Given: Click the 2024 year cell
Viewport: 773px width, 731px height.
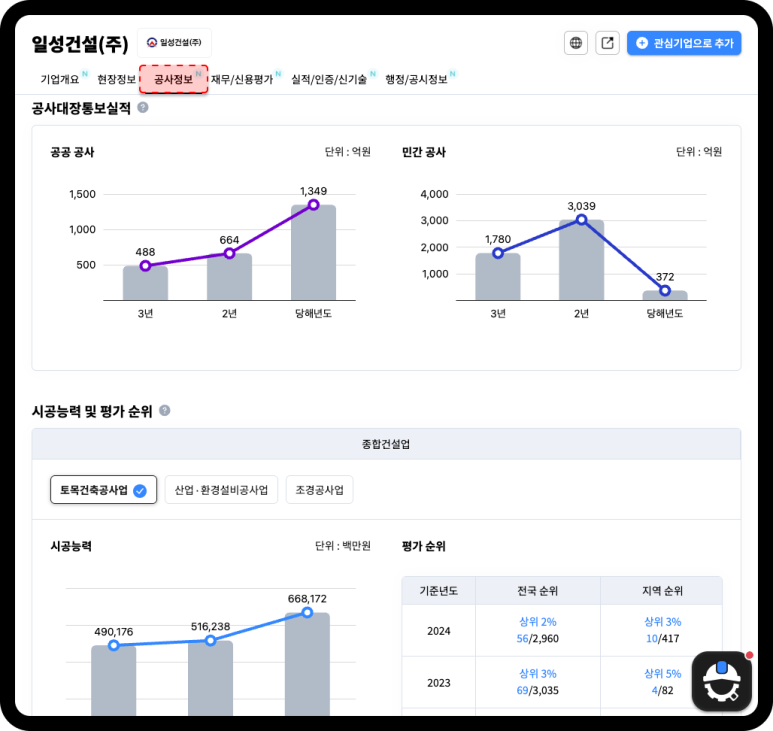Looking at the screenshot, I should (x=438, y=631).
